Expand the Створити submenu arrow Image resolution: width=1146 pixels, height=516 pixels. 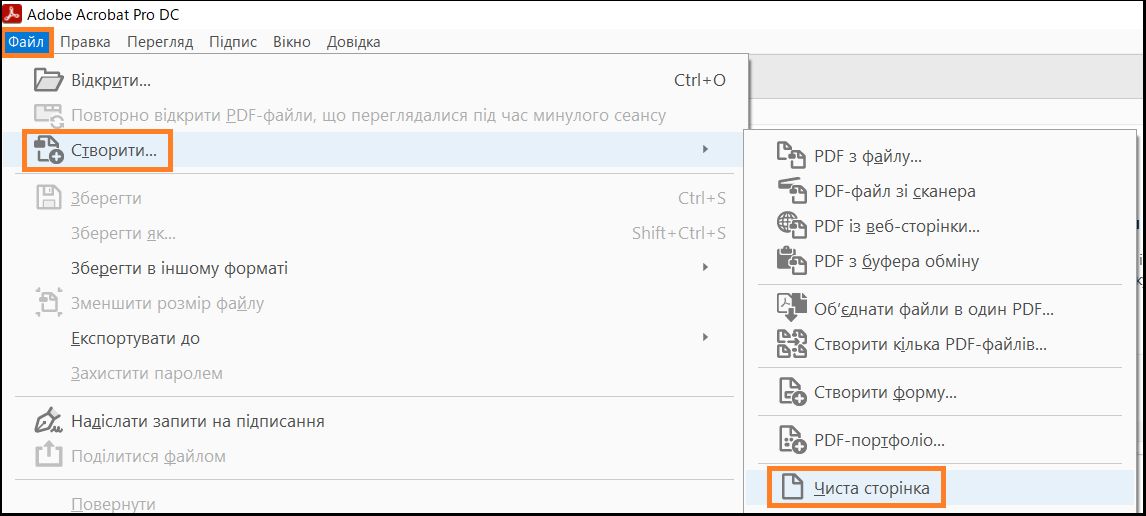pos(705,150)
